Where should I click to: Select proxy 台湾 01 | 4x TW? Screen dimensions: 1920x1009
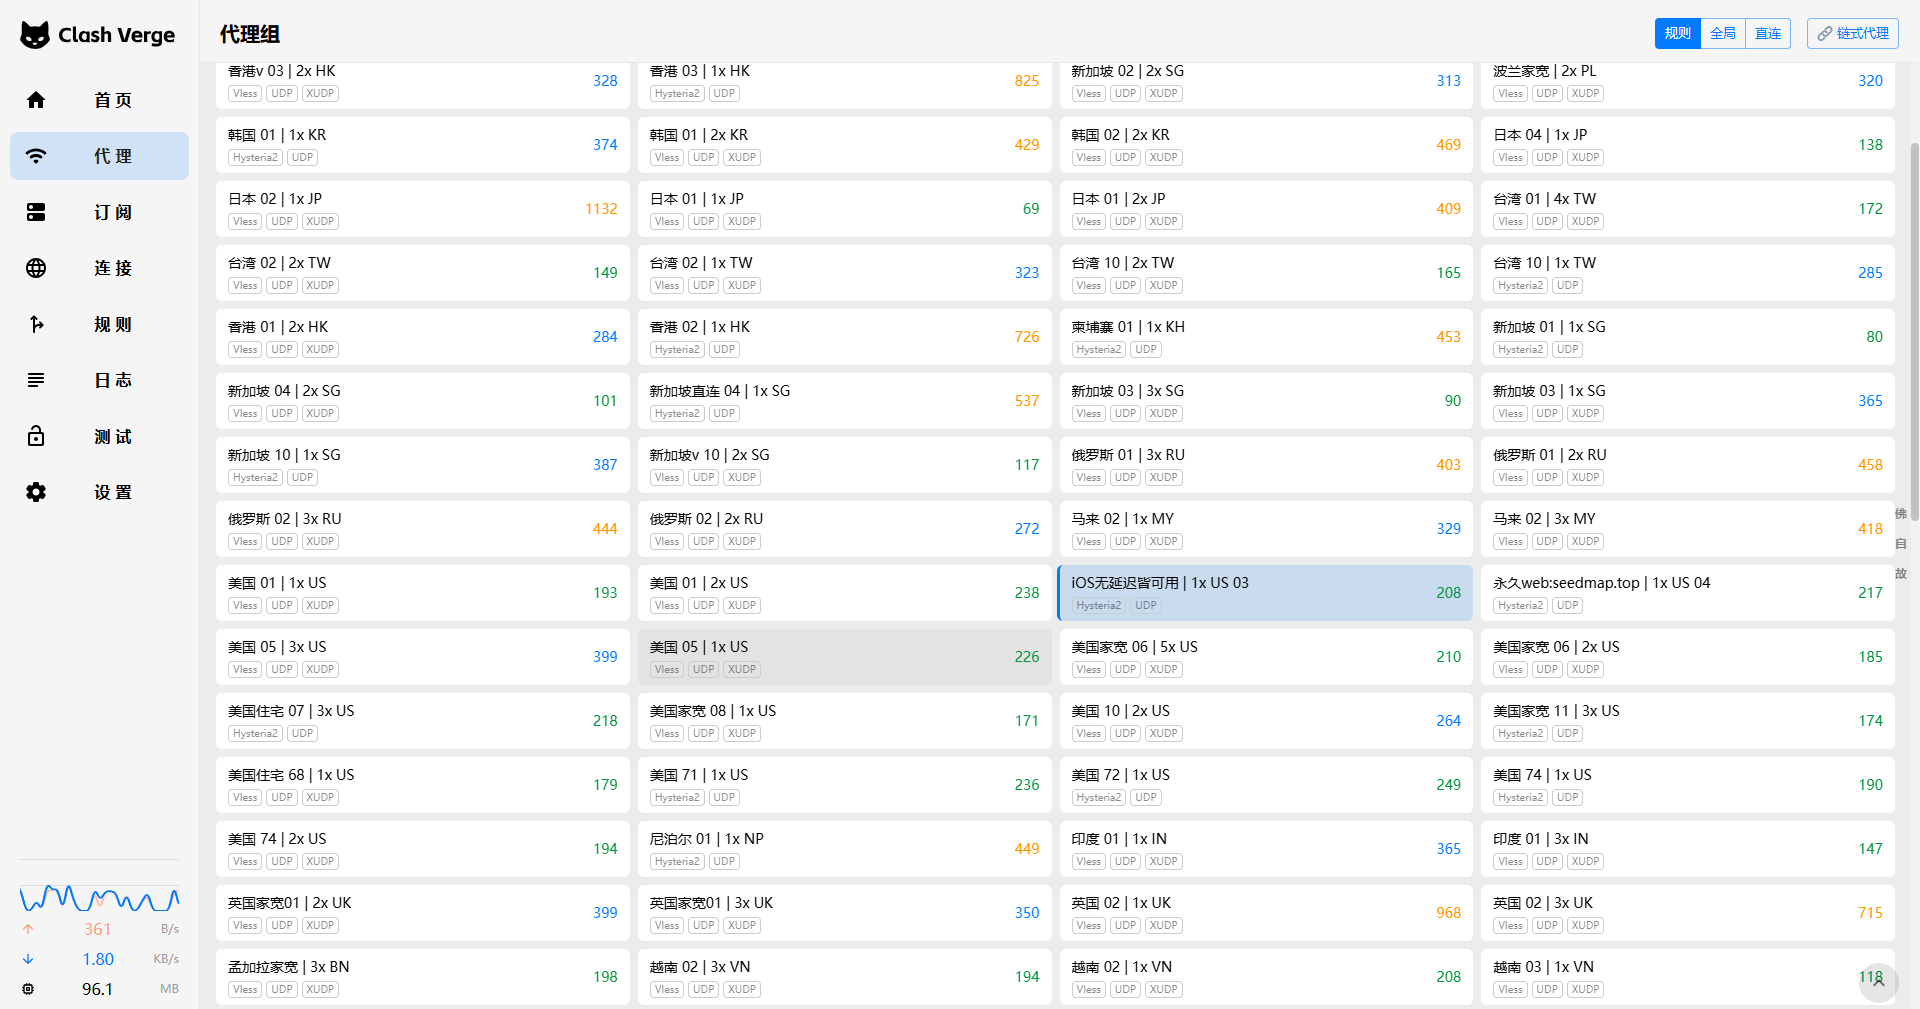tap(1687, 209)
